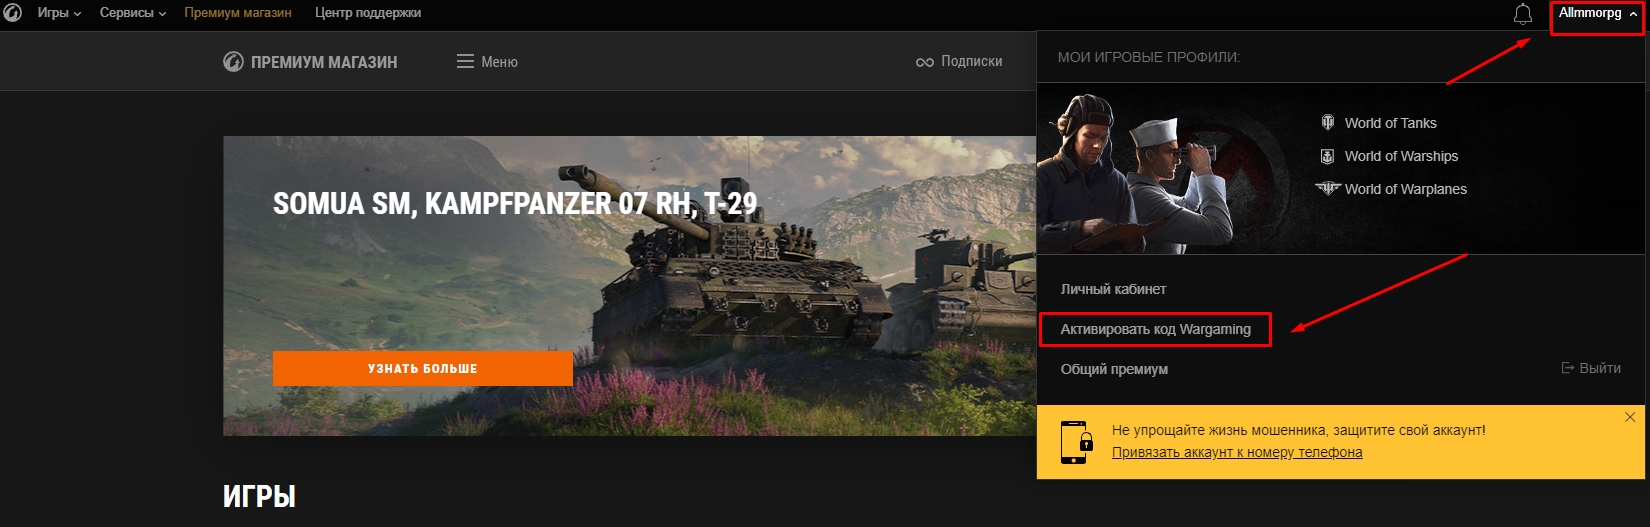
Task: Select Активировать код Wargaming entry
Action: point(1155,329)
